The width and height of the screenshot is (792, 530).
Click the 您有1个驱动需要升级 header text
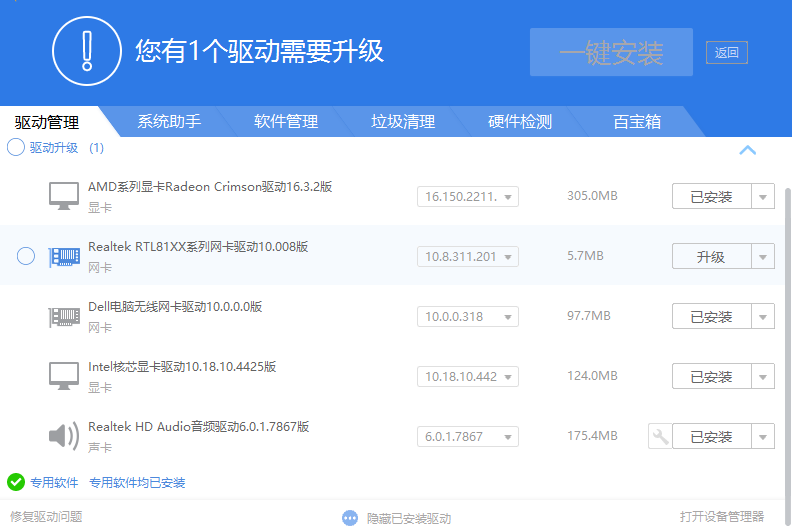[x=259, y=51]
